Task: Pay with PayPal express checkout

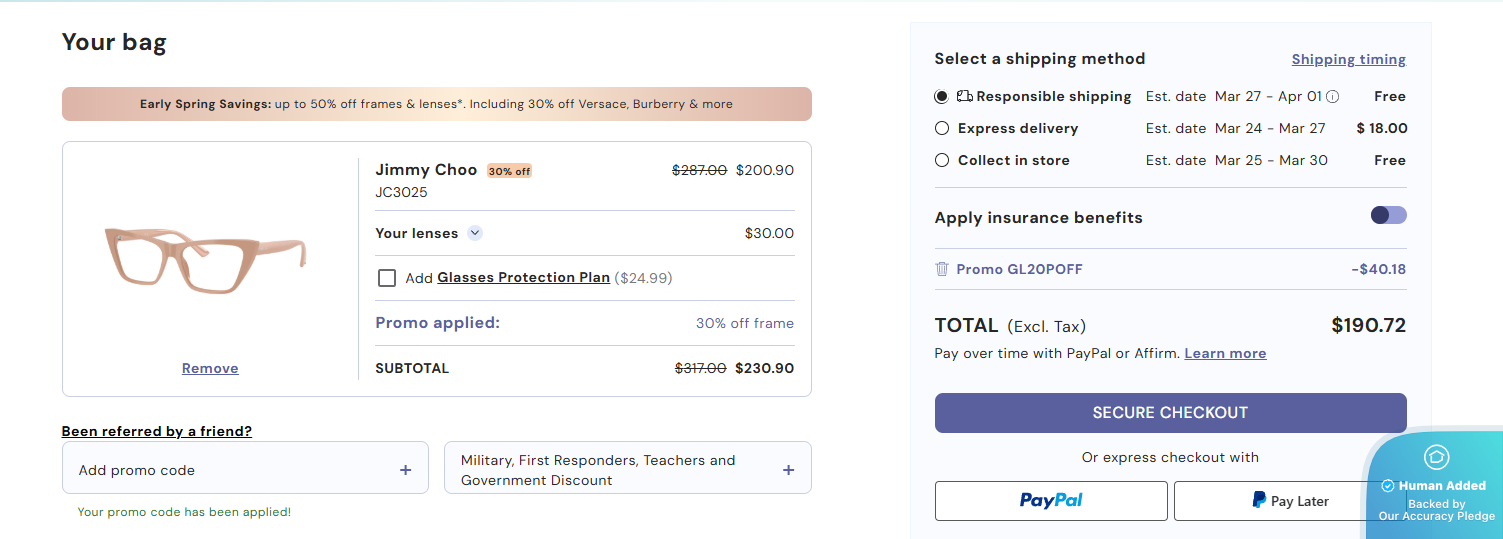Action: (1051, 501)
